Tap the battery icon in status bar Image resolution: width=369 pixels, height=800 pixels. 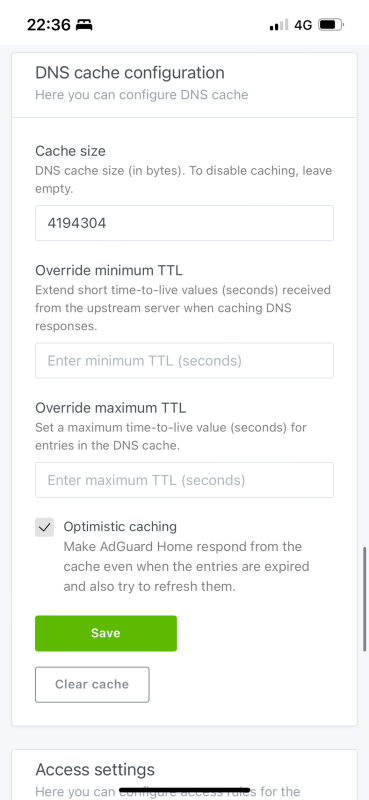coord(331,24)
